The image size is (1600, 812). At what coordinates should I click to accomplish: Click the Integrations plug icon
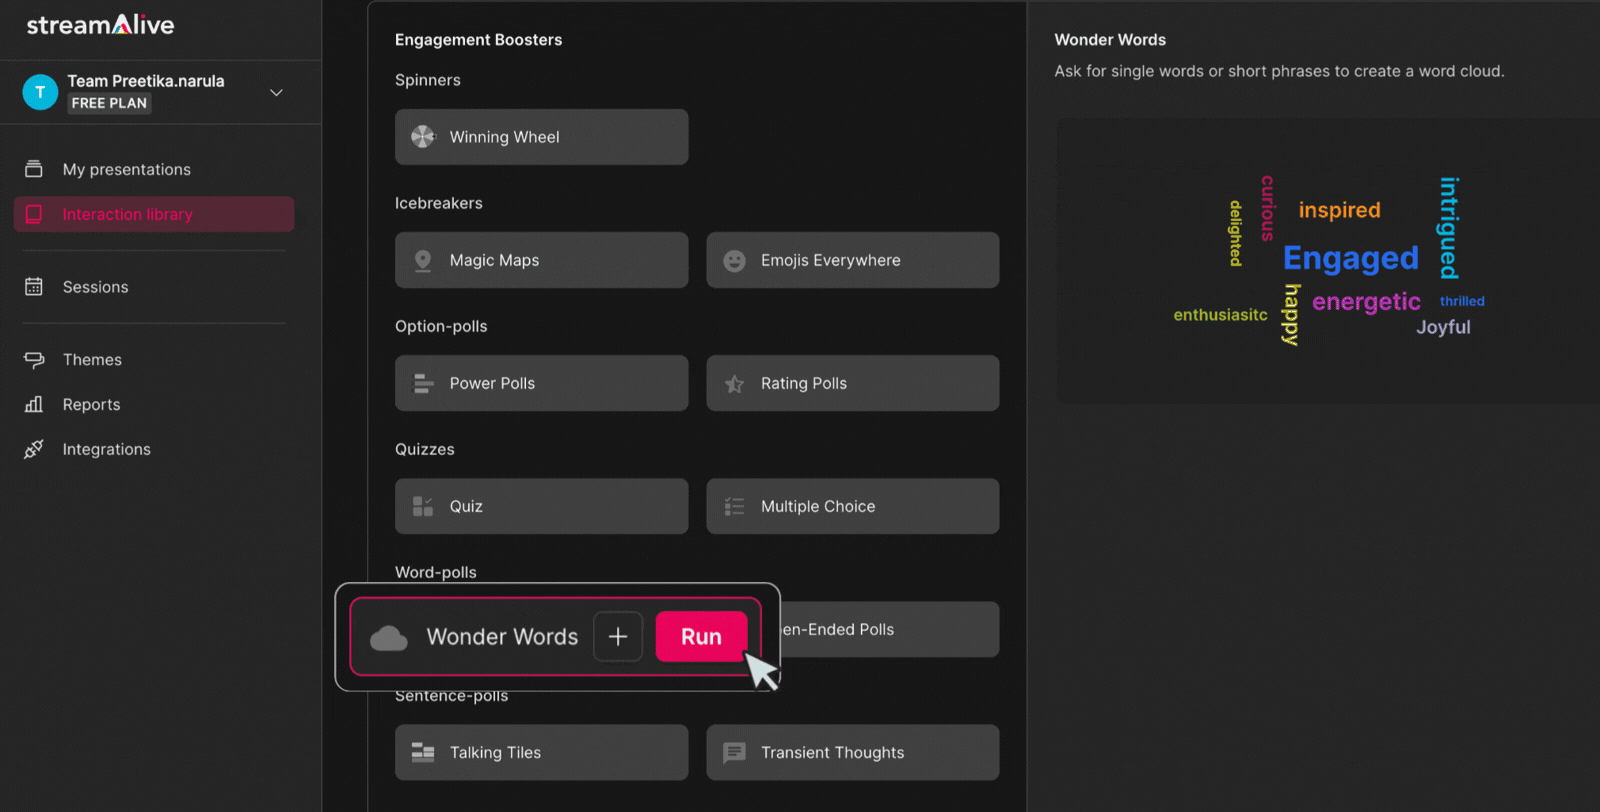point(34,449)
